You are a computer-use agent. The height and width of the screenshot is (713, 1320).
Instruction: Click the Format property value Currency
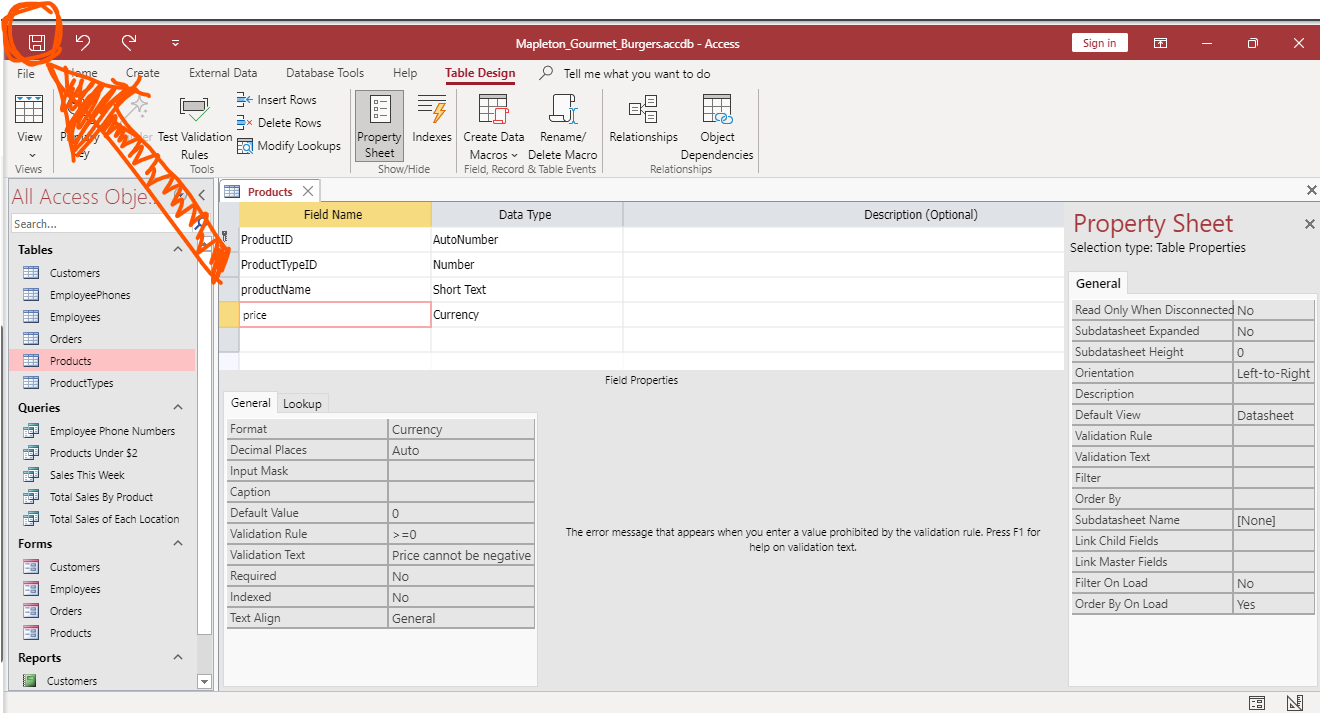pyautogui.click(x=461, y=429)
